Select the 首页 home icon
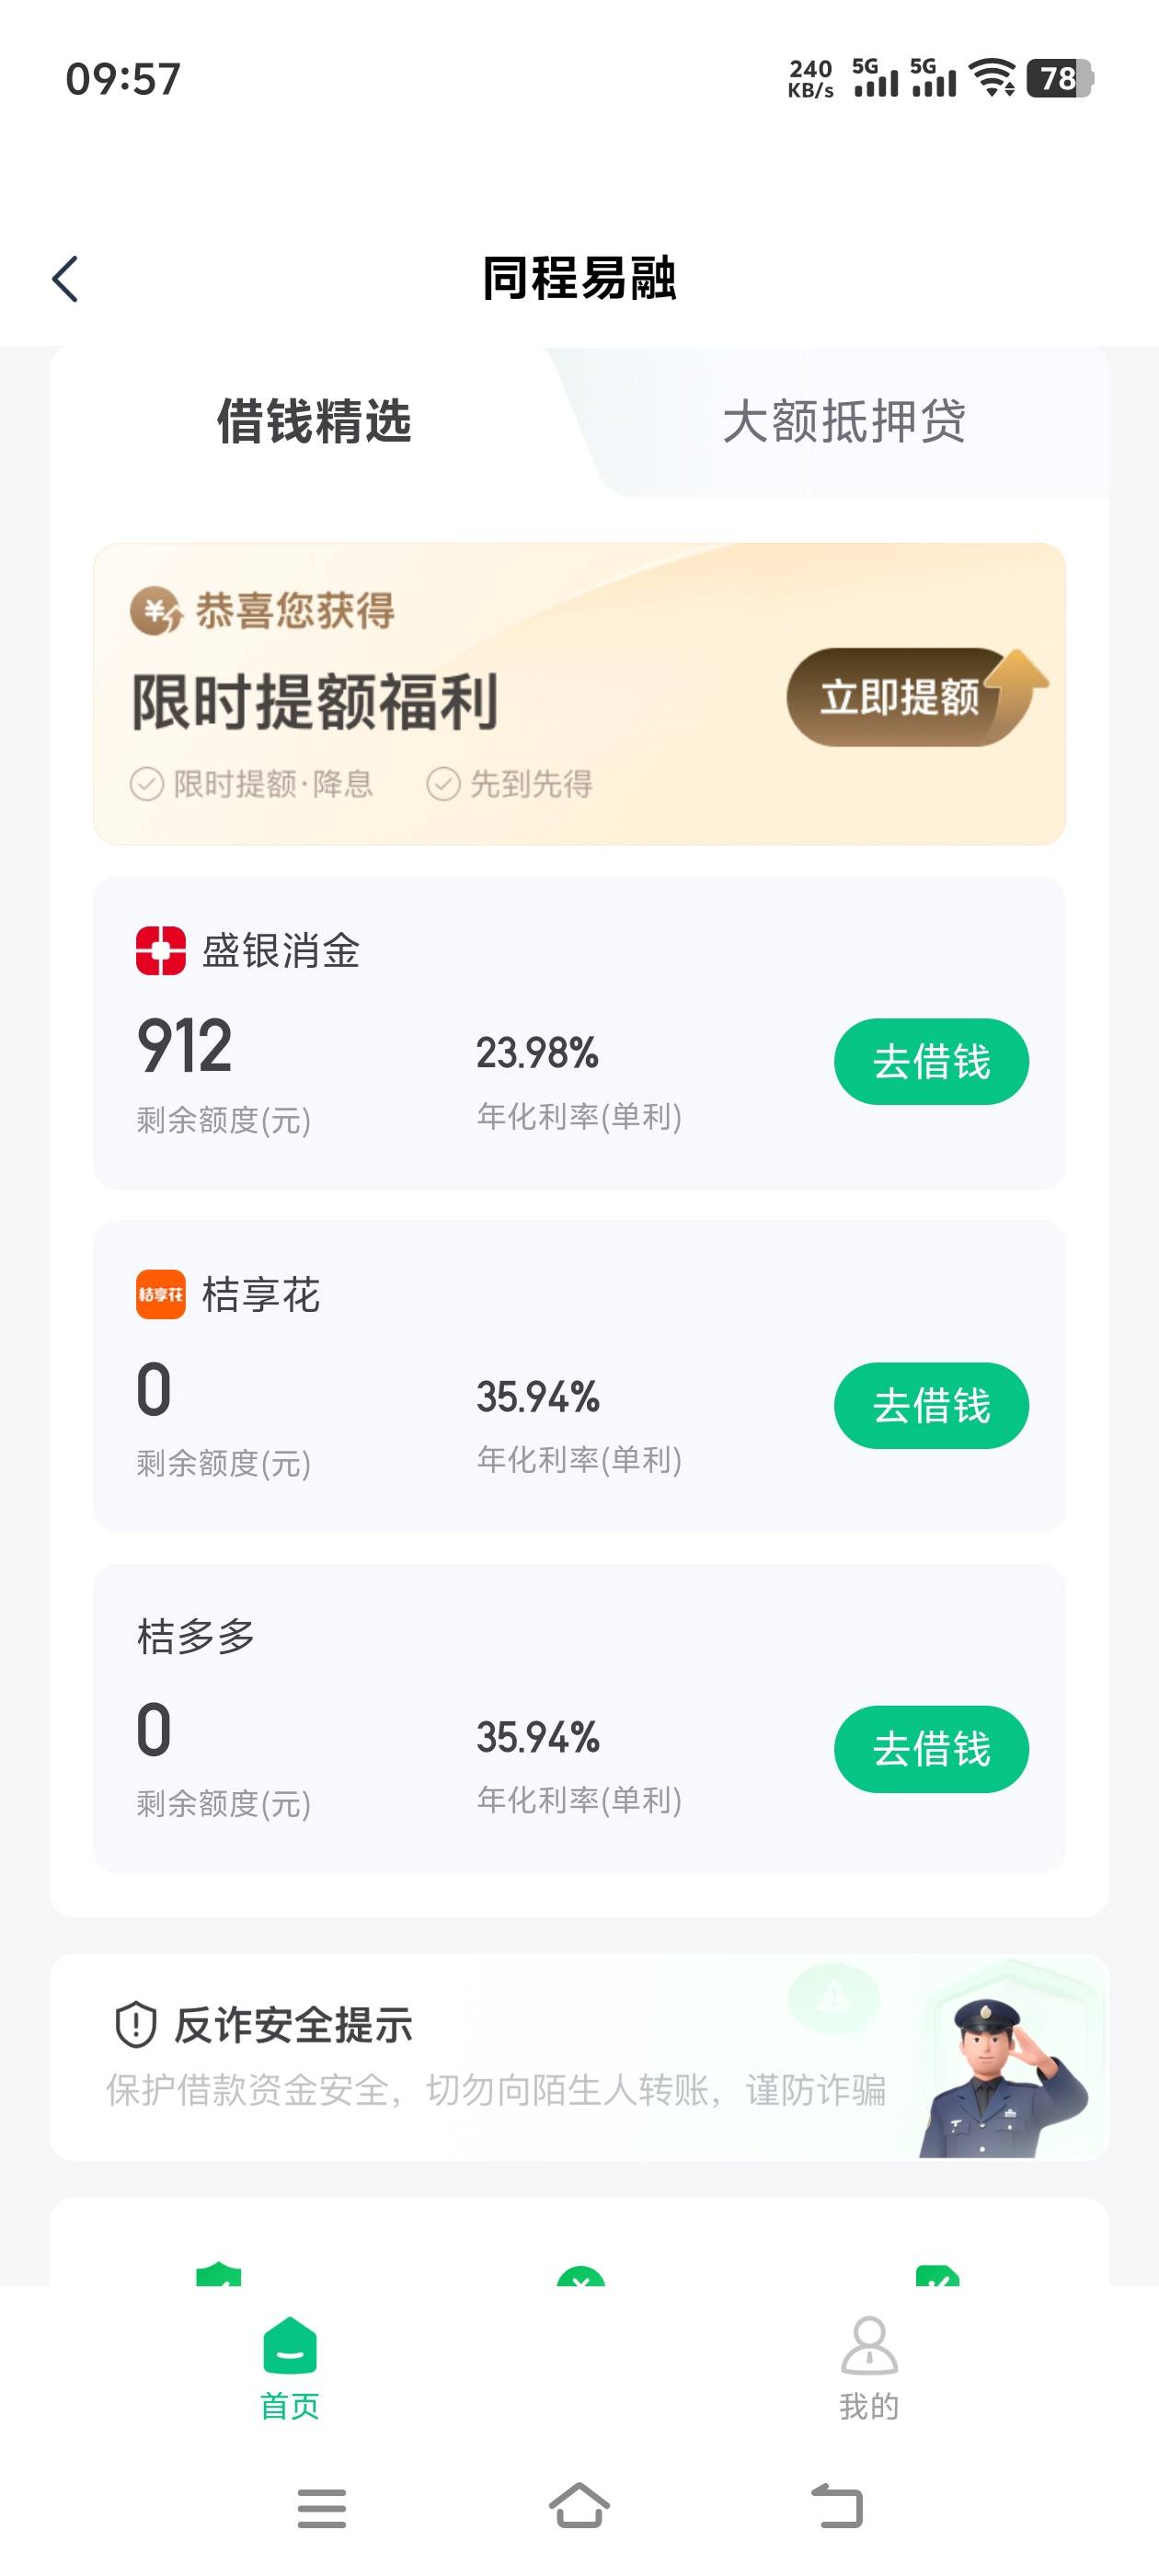The width and height of the screenshot is (1159, 2576). click(x=290, y=2346)
